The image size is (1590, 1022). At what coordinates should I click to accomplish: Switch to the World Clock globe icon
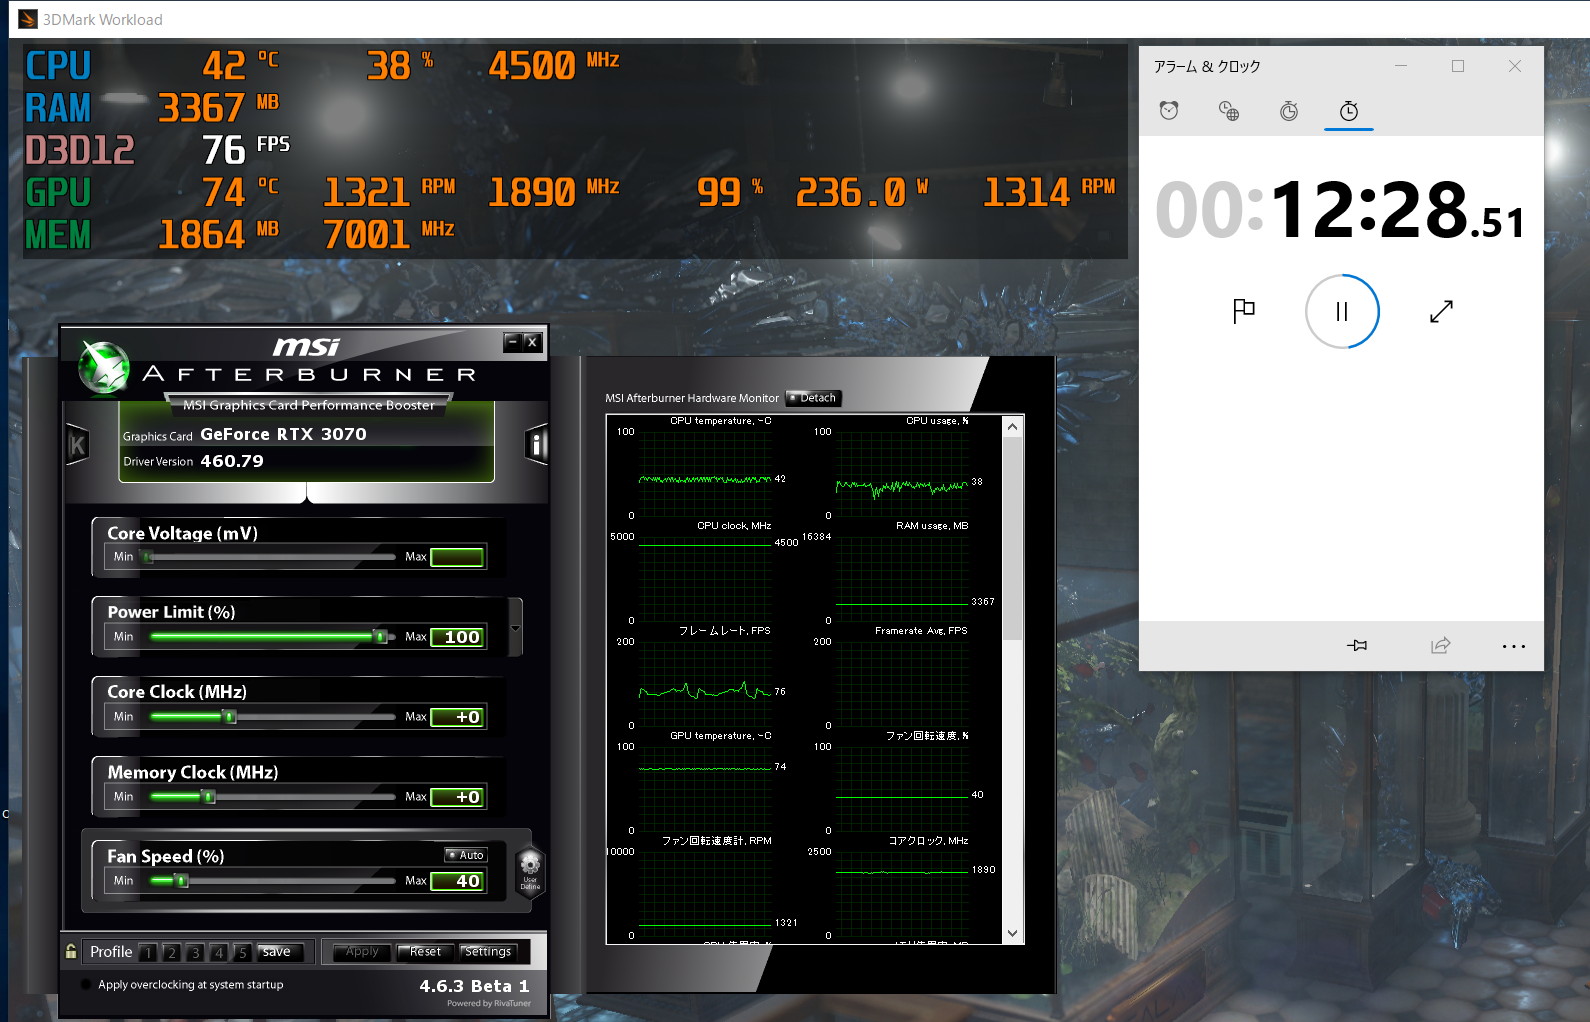pyautogui.click(x=1229, y=111)
